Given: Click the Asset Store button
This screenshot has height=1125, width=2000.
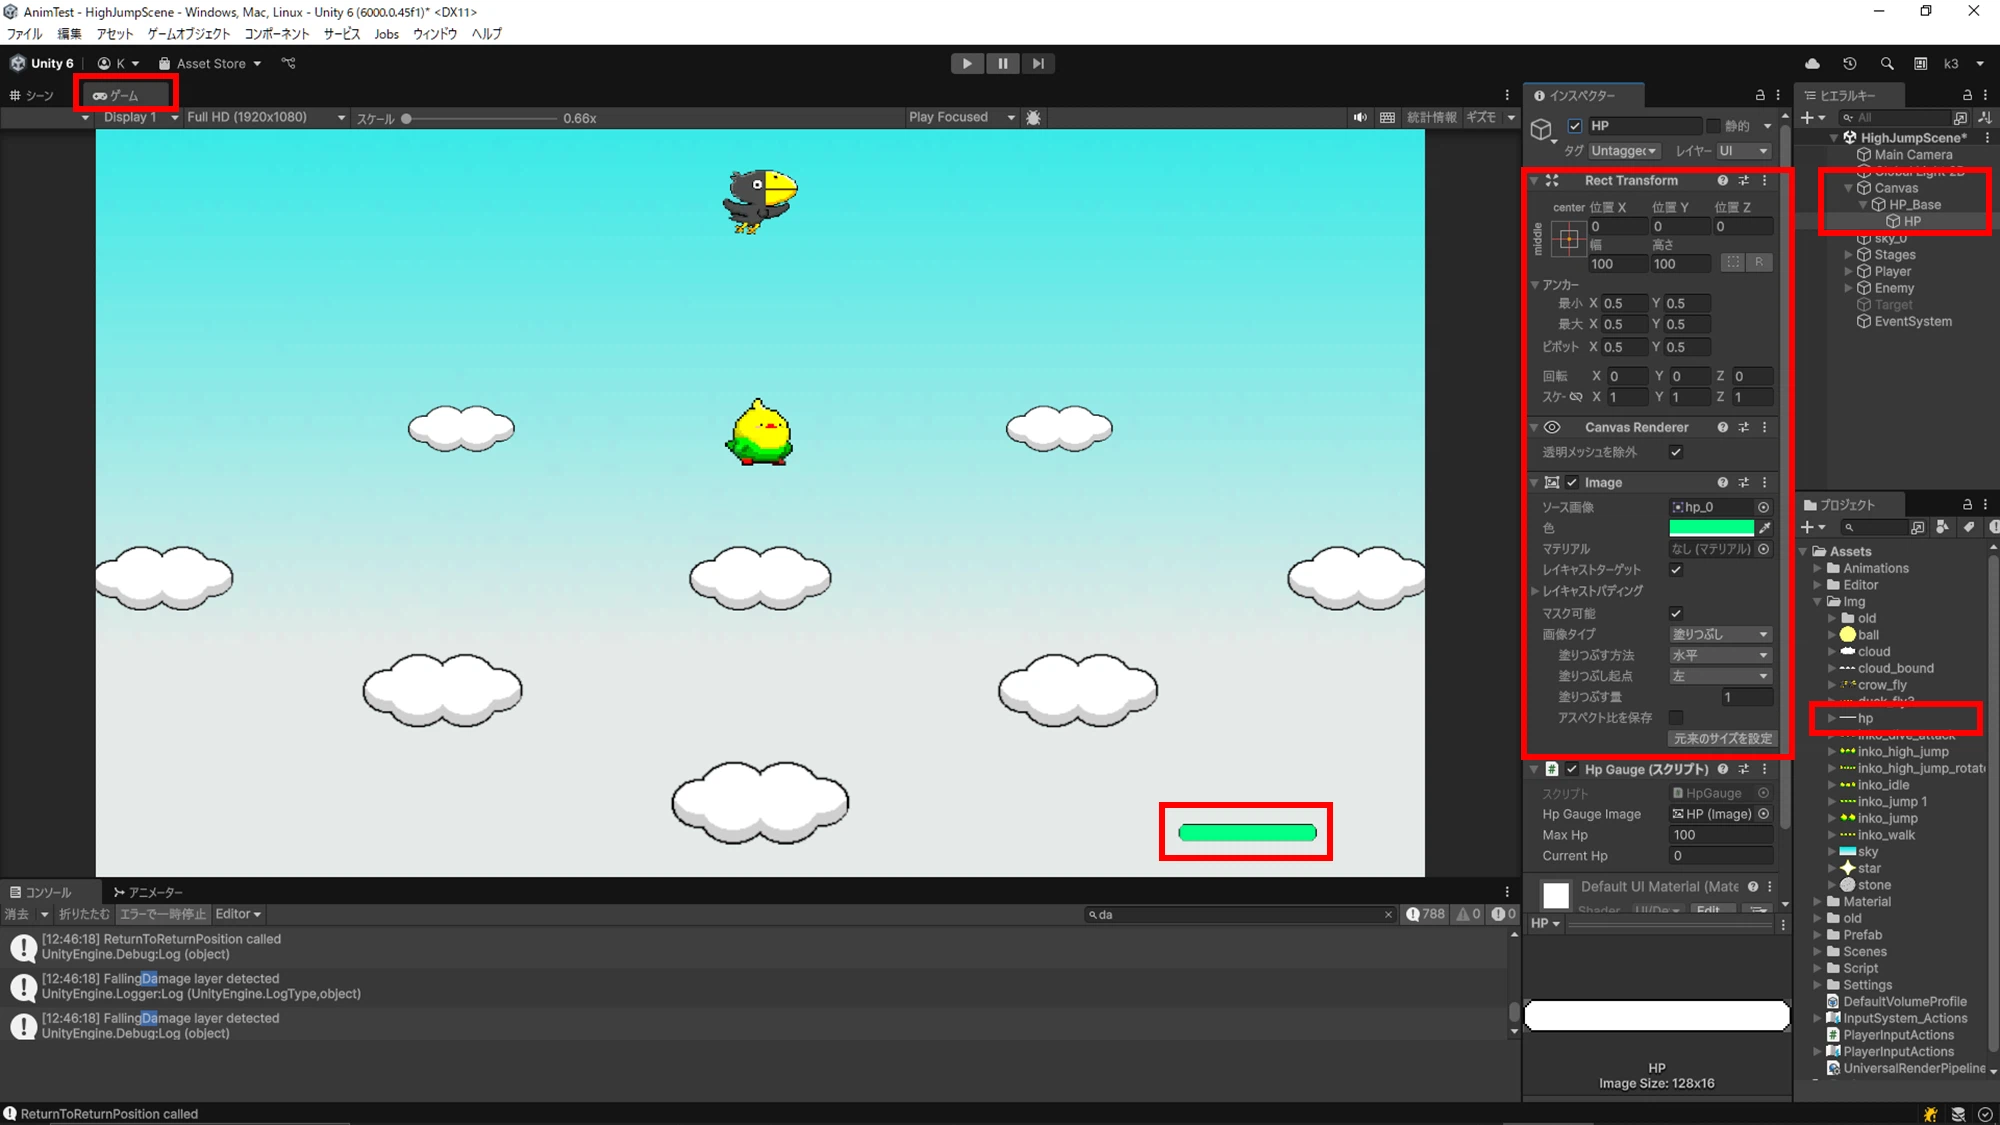Looking at the screenshot, I should [210, 63].
